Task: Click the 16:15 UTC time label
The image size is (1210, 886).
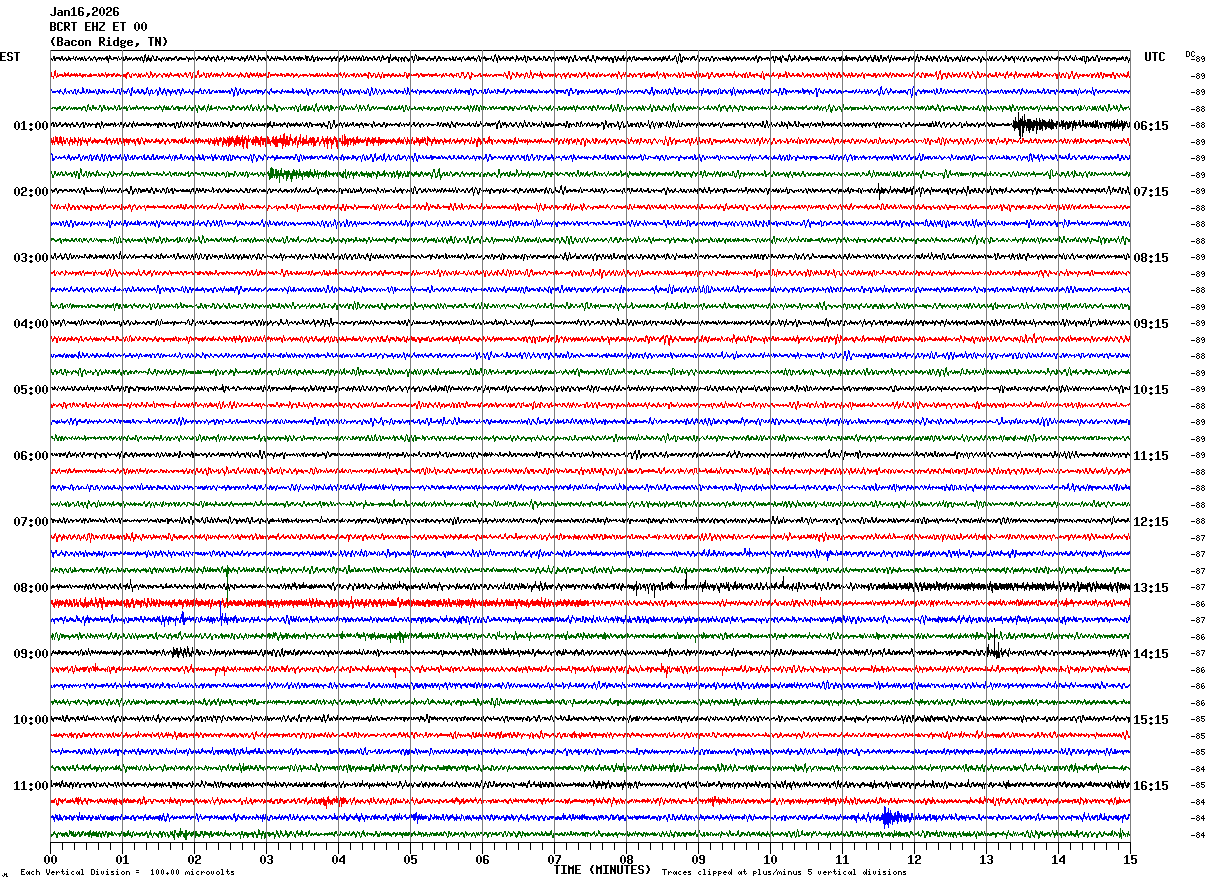Action: click(x=1151, y=786)
